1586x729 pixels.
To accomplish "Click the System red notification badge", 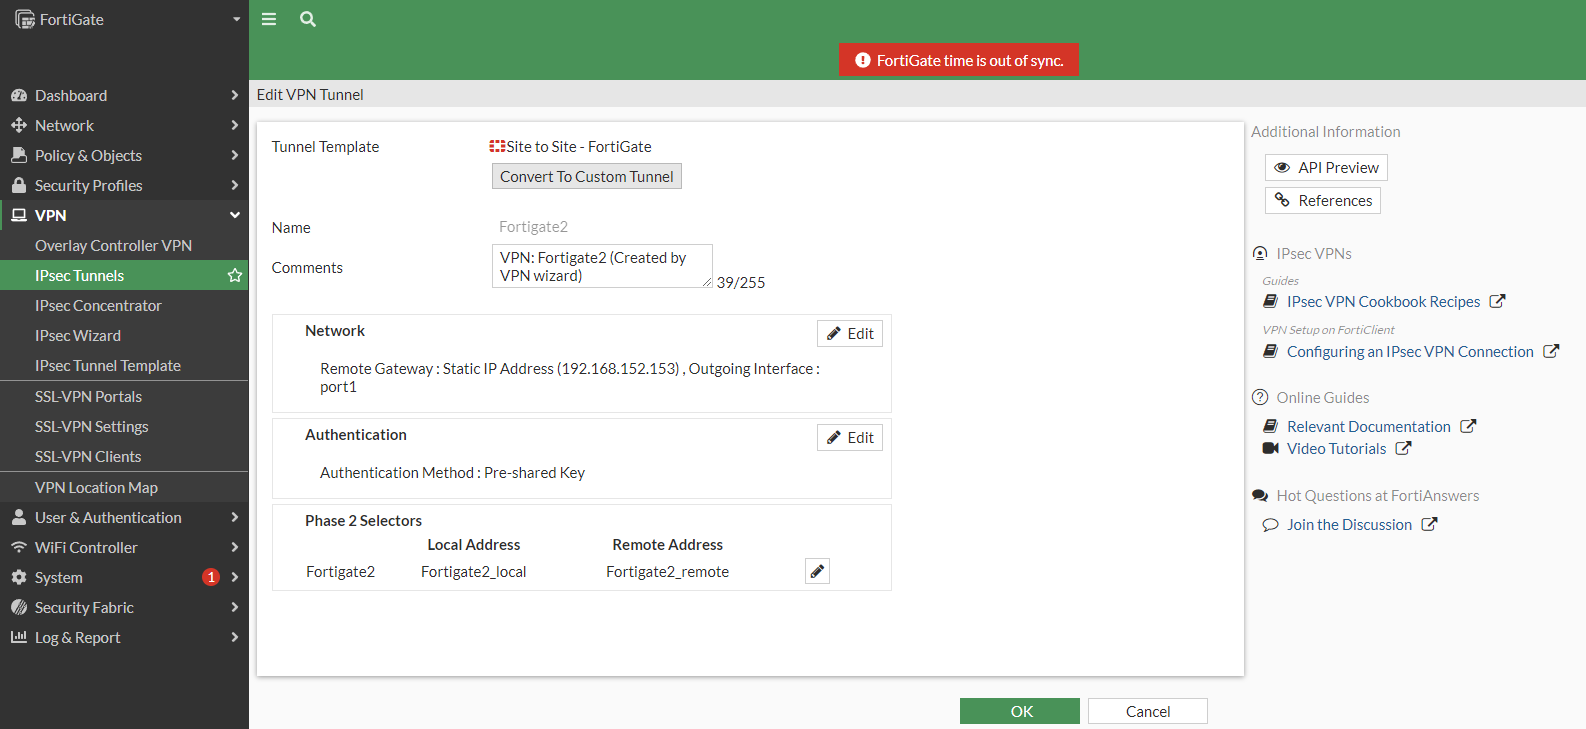I will [211, 577].
